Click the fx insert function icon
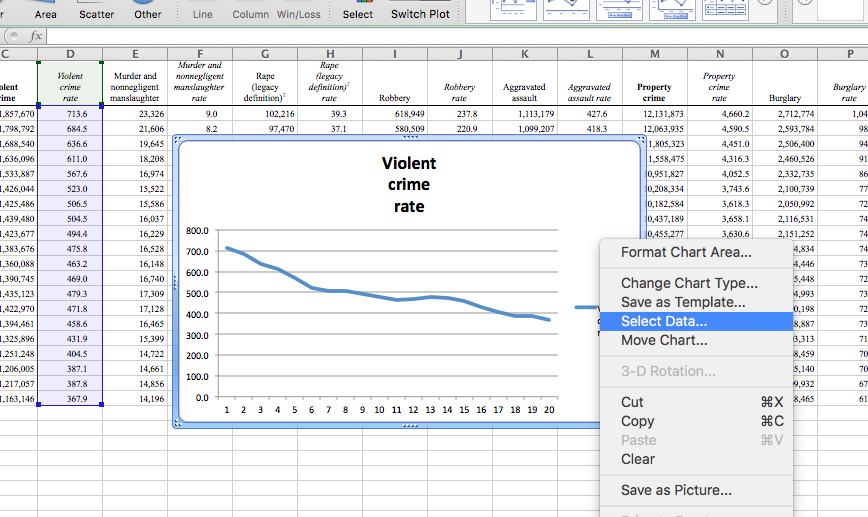The image size is (868, 517). click(x=36, y=36)
